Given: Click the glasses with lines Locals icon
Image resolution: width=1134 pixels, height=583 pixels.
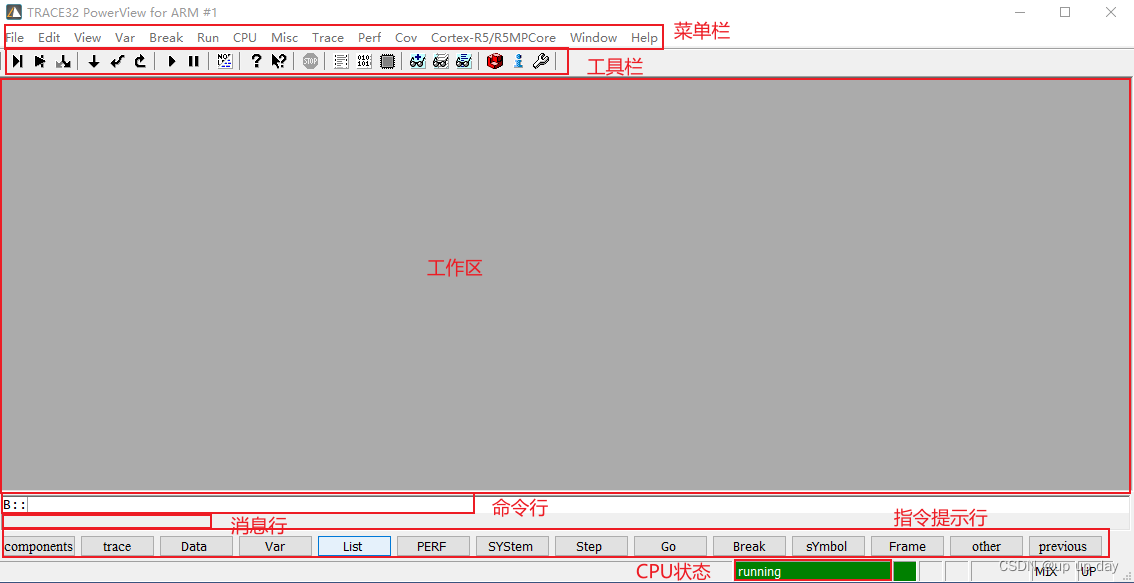Looking at the screenshot, I should [464, 61].
